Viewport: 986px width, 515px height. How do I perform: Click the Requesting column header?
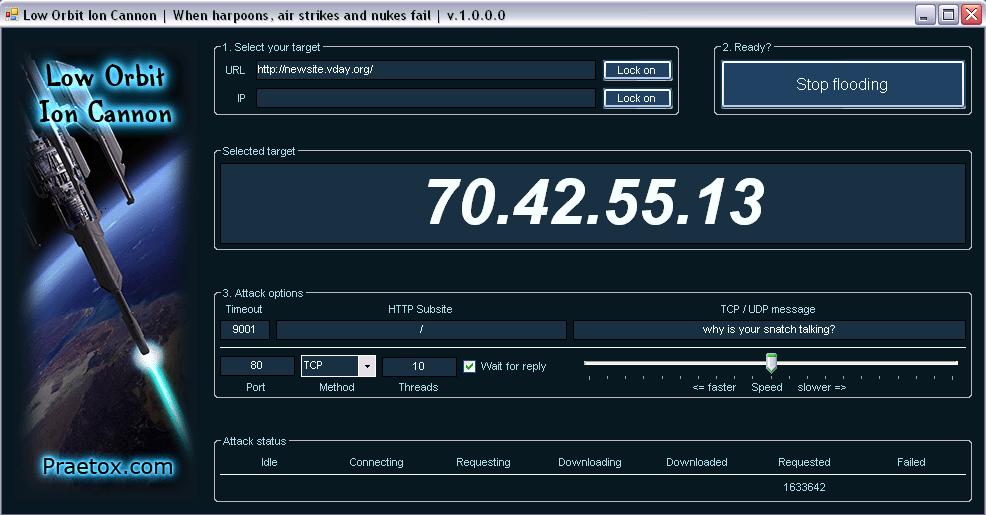pos(483,462)
